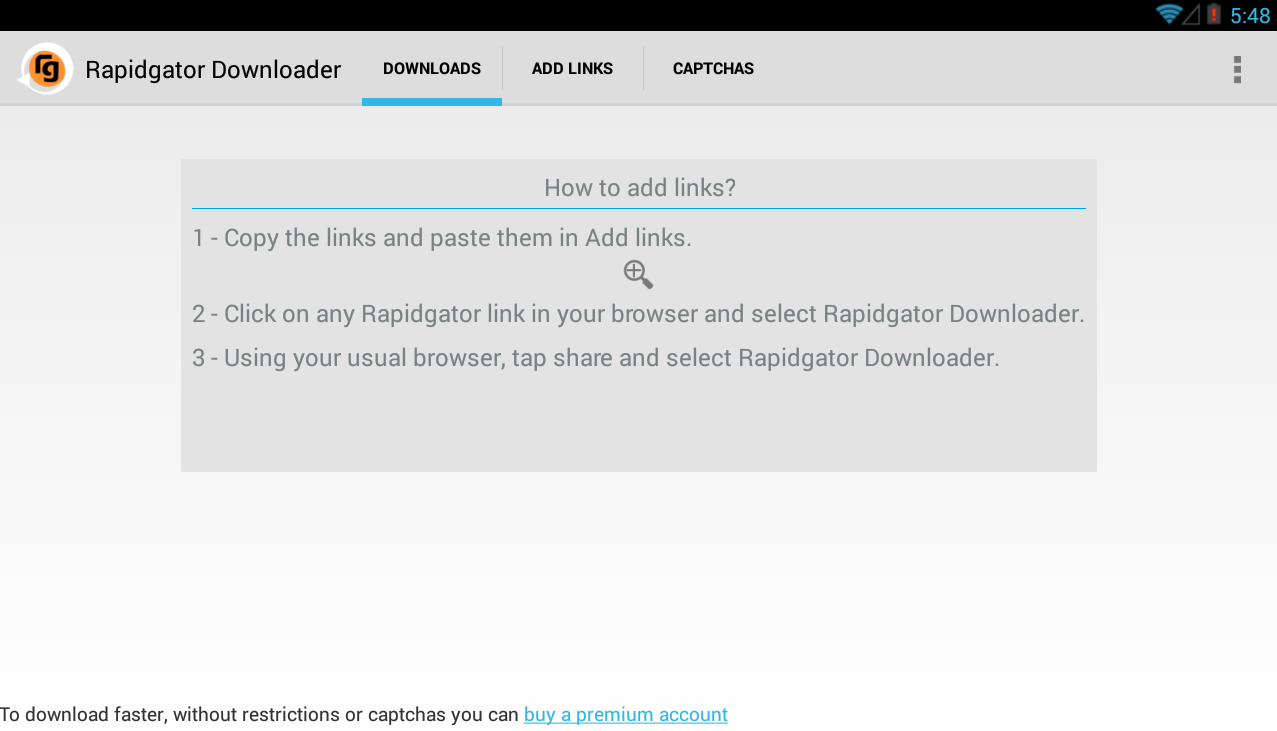Screen dimensions: 1277x731
Task: Select step 2 about clicking a Rapidgator link
Action: [x=638, y=314]
